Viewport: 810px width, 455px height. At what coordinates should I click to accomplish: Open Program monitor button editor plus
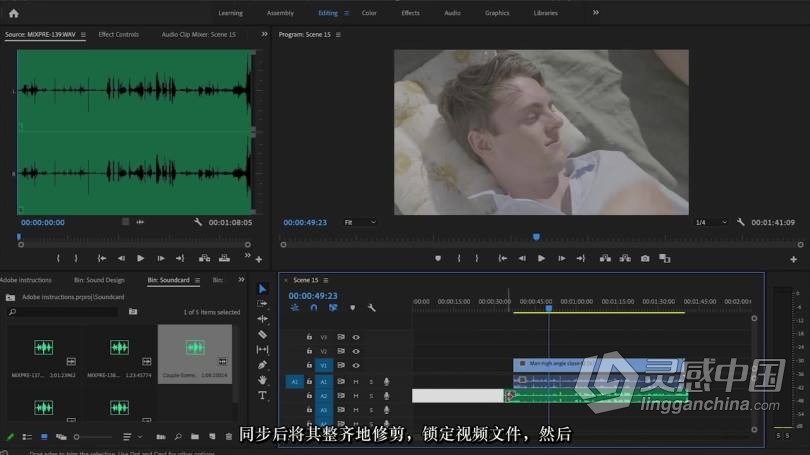pos(793,259)
